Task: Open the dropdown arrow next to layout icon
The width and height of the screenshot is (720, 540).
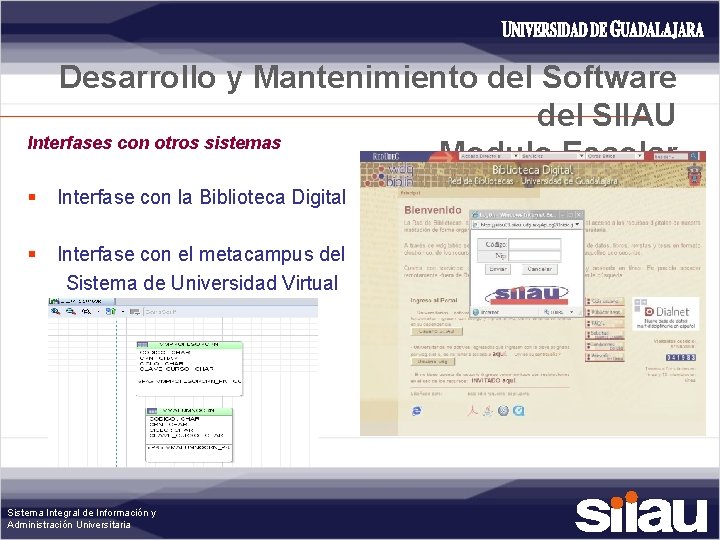Action: pyautogui.click(x=123, y=312)
